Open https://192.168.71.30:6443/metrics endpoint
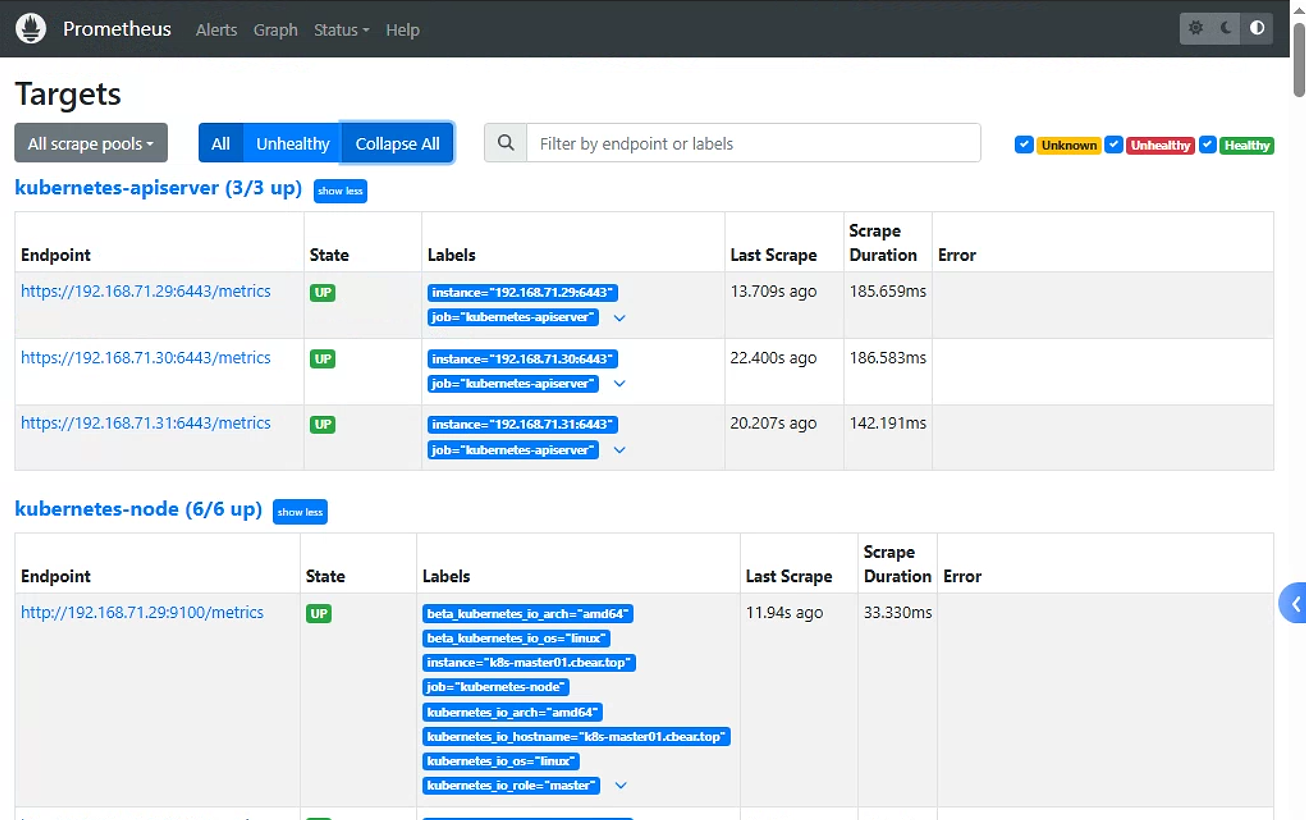The image size is (1306, 820). [x=146, y=357]
